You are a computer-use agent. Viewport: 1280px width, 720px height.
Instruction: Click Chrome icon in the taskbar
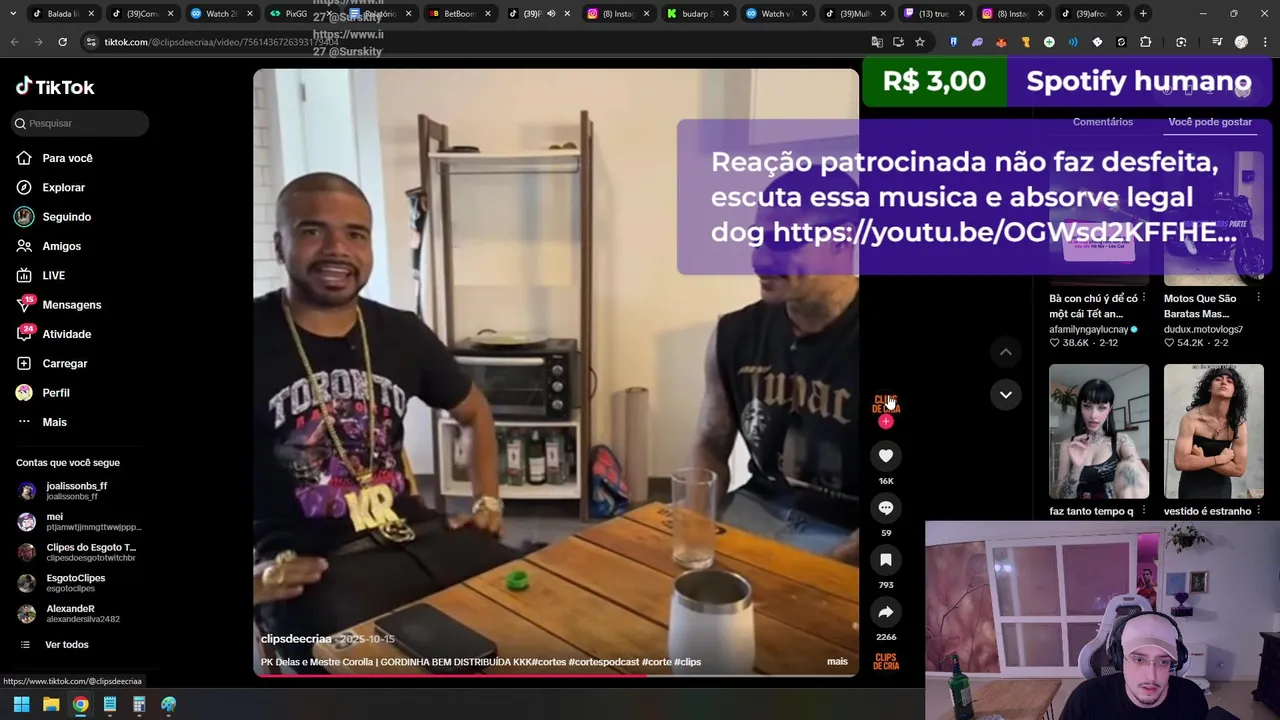tap(80, 704)
